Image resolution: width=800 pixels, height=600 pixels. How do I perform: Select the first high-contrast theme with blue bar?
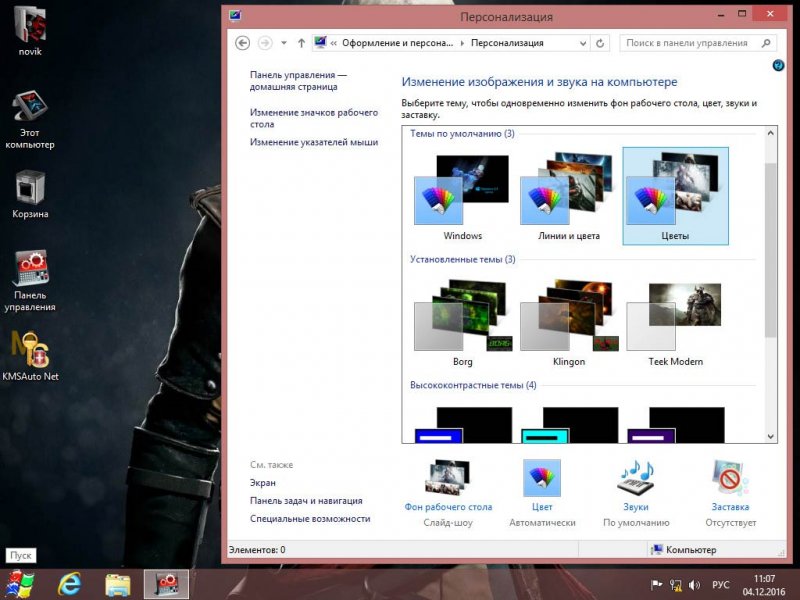[462, 424]
